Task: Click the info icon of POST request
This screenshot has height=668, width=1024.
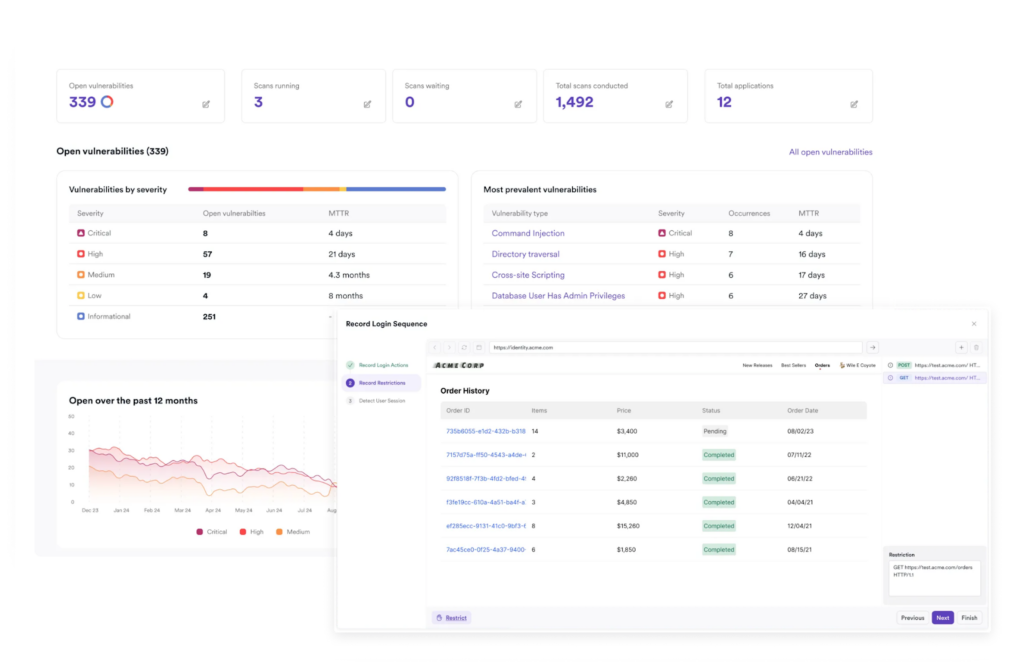Action: pyautogui.click(x=890, y=366)
